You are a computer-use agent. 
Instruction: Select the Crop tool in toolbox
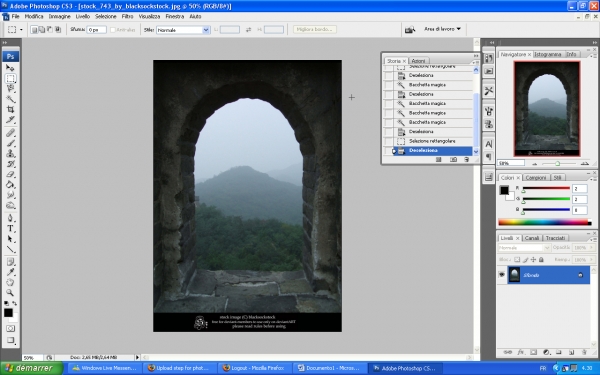coord(10,109)
